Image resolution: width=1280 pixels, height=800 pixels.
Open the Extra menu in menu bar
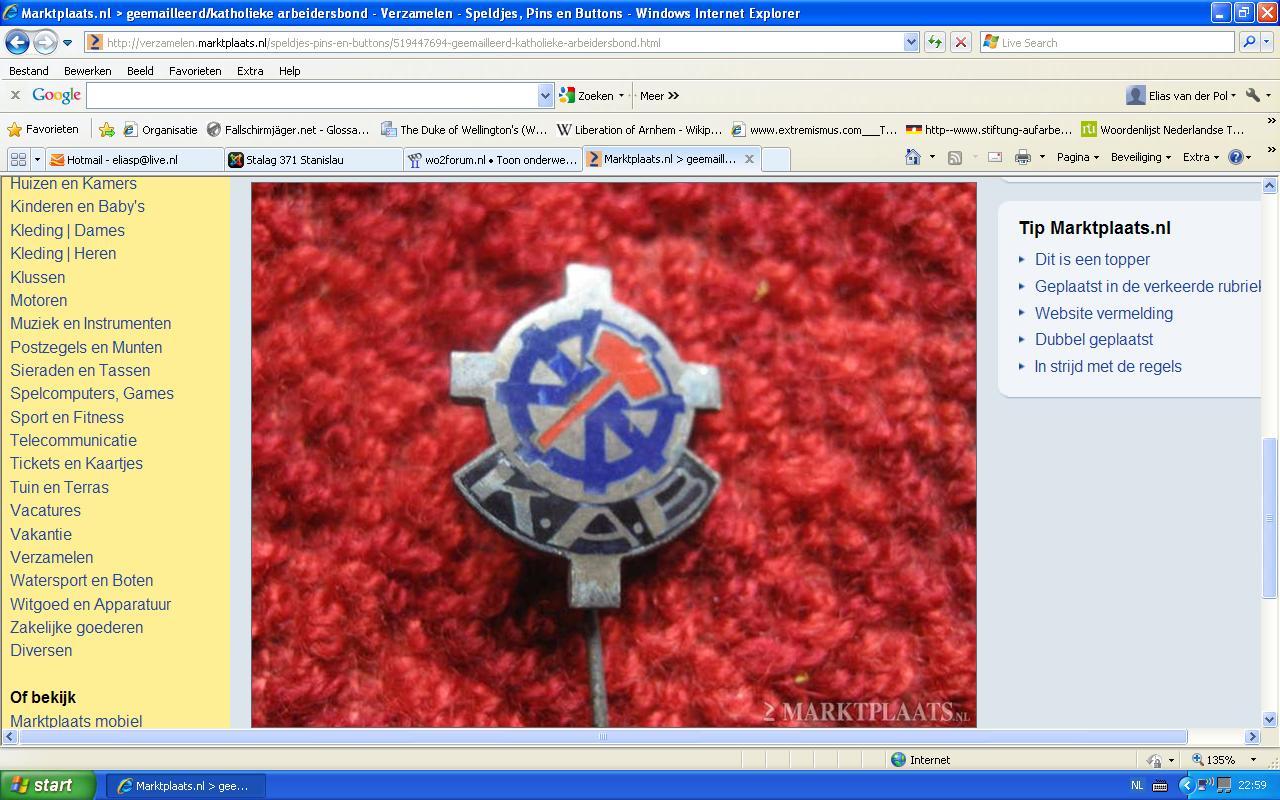tap(250, 71)
